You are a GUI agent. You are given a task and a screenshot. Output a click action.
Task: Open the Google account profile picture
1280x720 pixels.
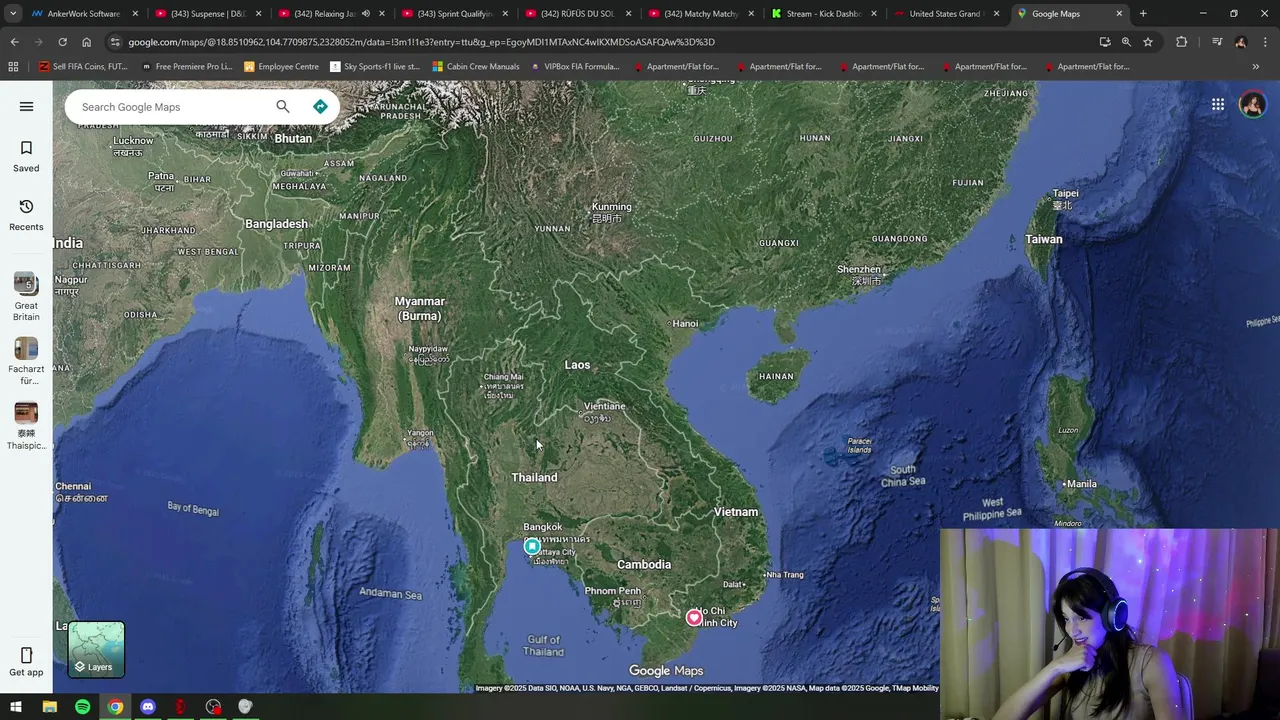pyautogui.click(x=1252, y=104)
